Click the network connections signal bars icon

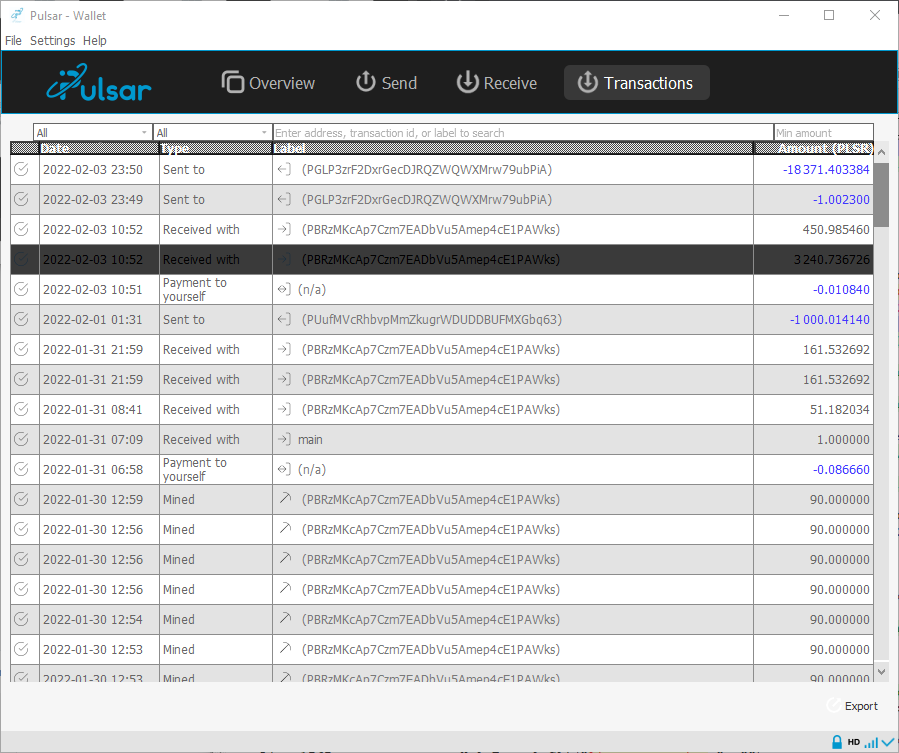pos(871,743)
